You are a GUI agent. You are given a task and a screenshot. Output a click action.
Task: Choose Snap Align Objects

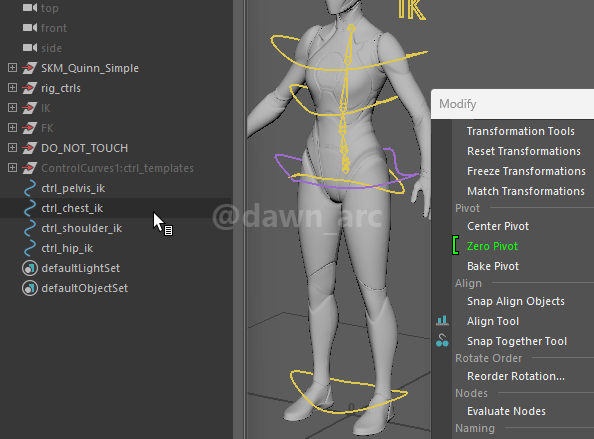tap(516, 301)
